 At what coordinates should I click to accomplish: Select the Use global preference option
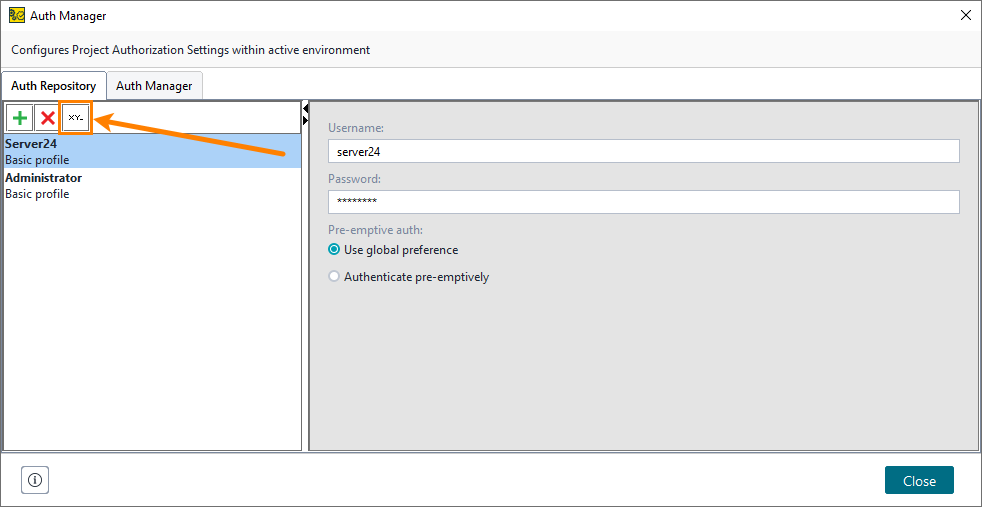335,250
